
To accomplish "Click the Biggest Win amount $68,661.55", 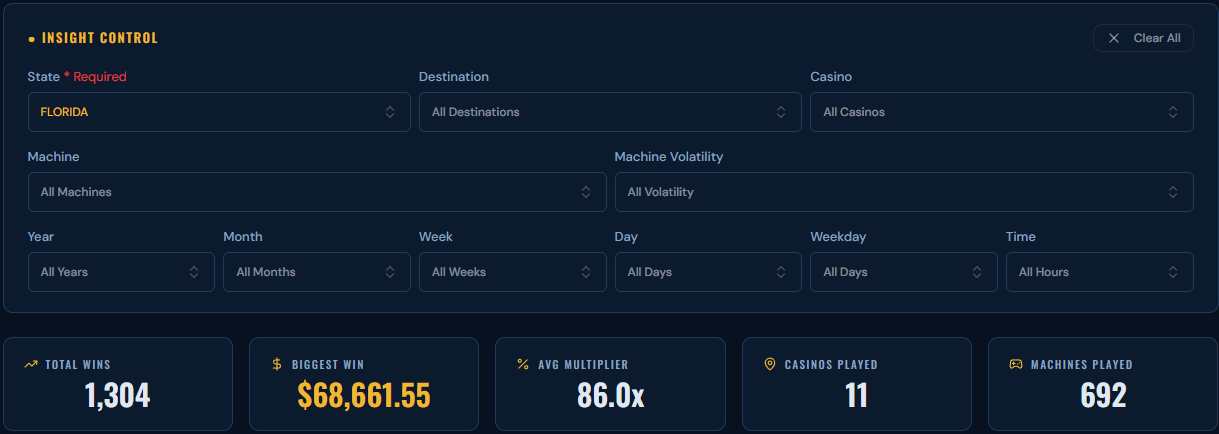I will (x=364, y=396).
